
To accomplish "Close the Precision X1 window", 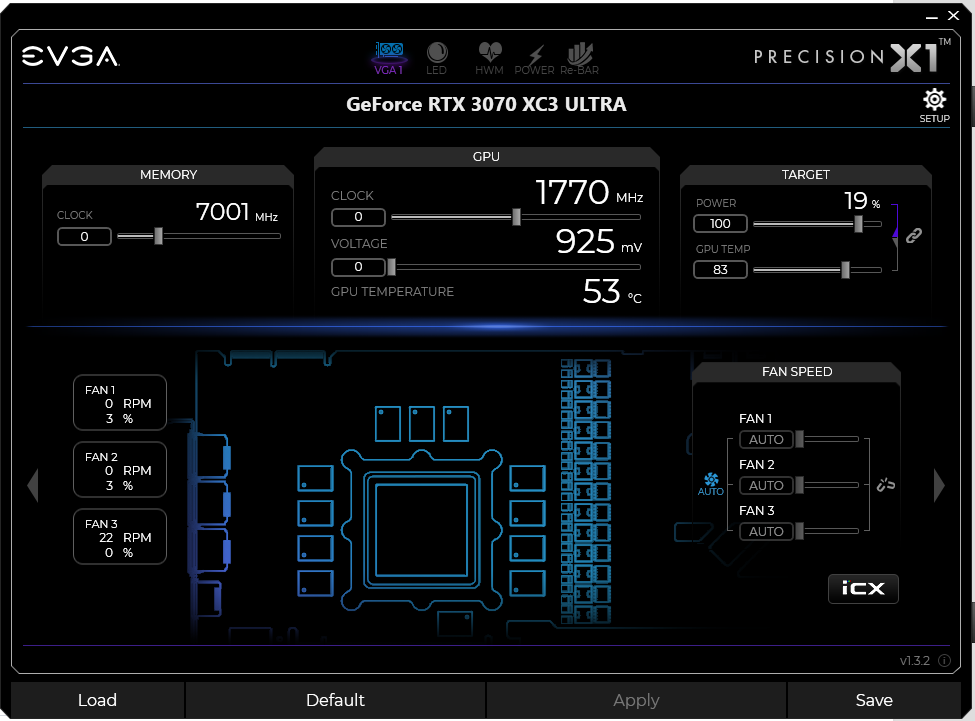I will tap(953, 16).
